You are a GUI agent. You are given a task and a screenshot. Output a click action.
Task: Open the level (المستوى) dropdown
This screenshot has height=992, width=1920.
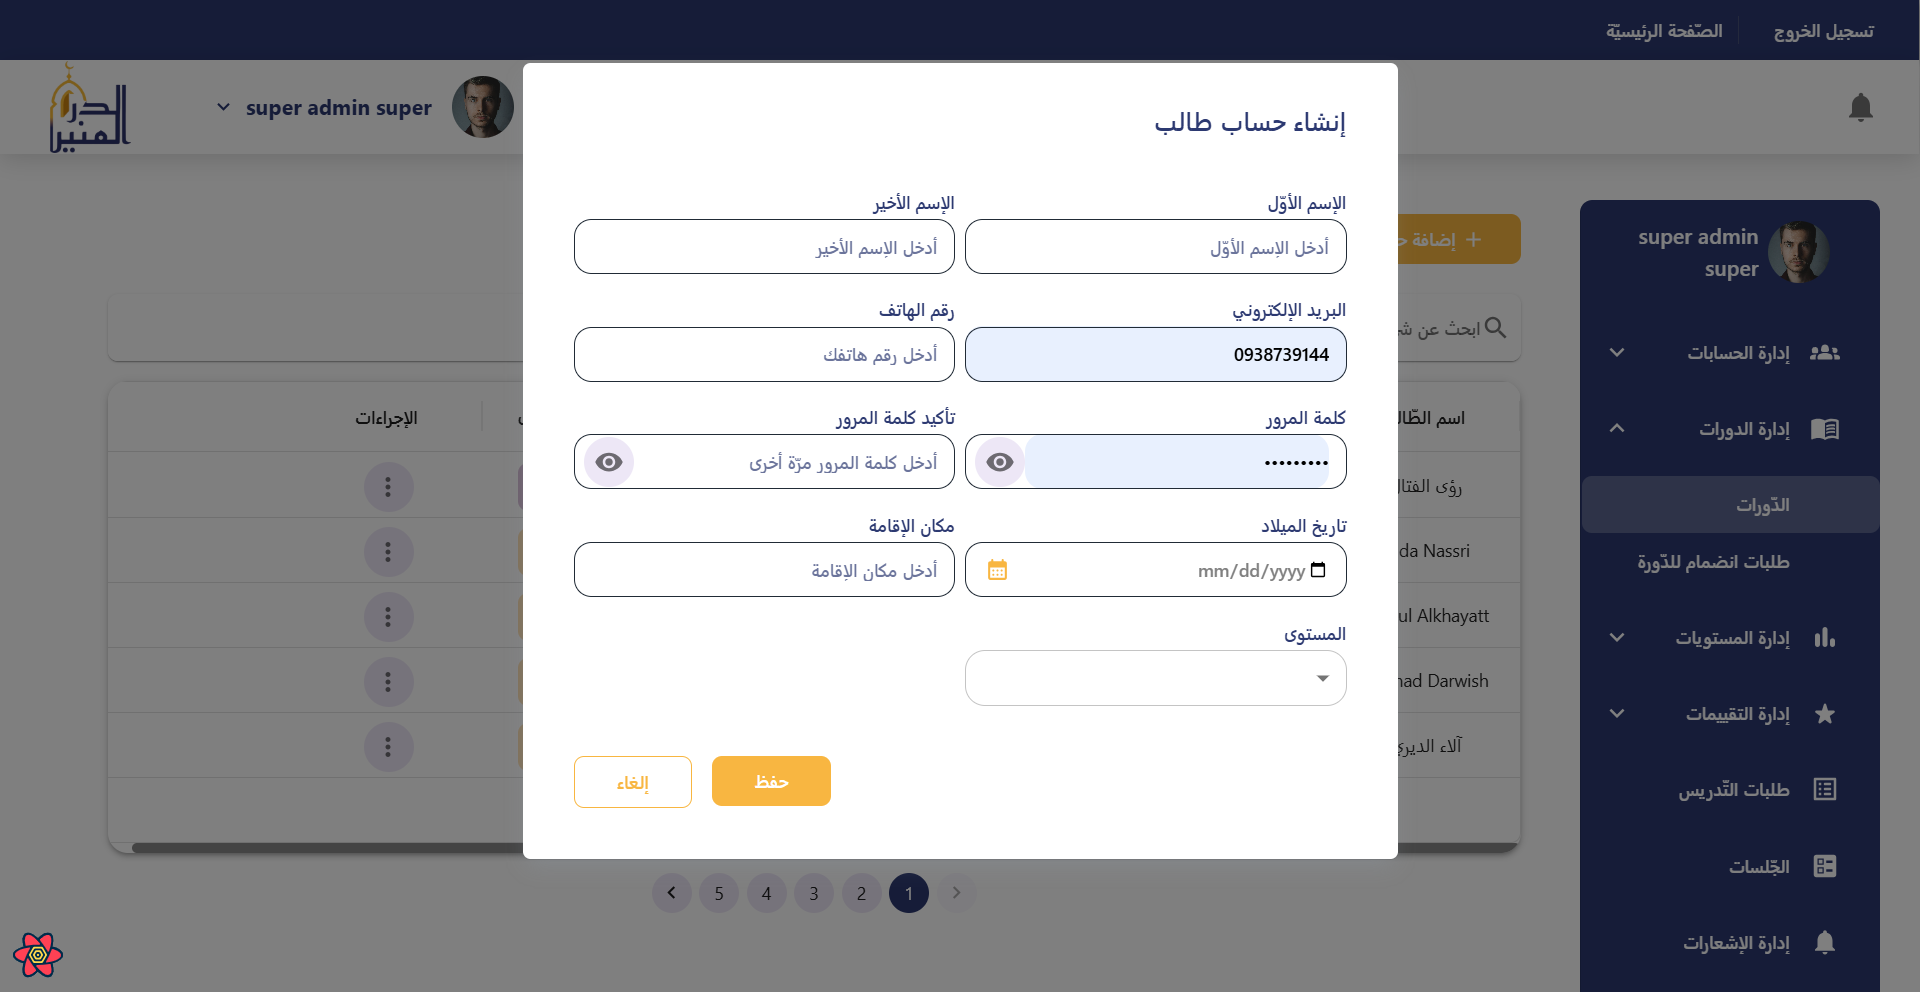(1155, 678)
